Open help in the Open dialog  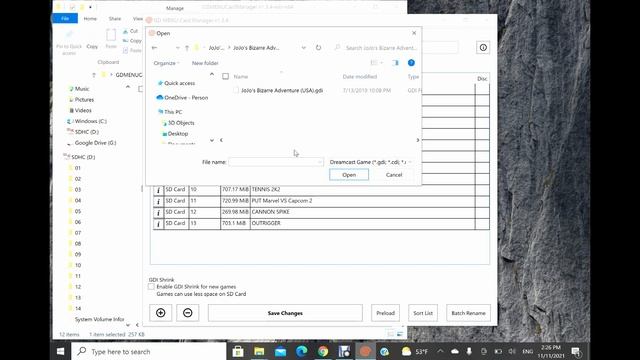[411, 62]
